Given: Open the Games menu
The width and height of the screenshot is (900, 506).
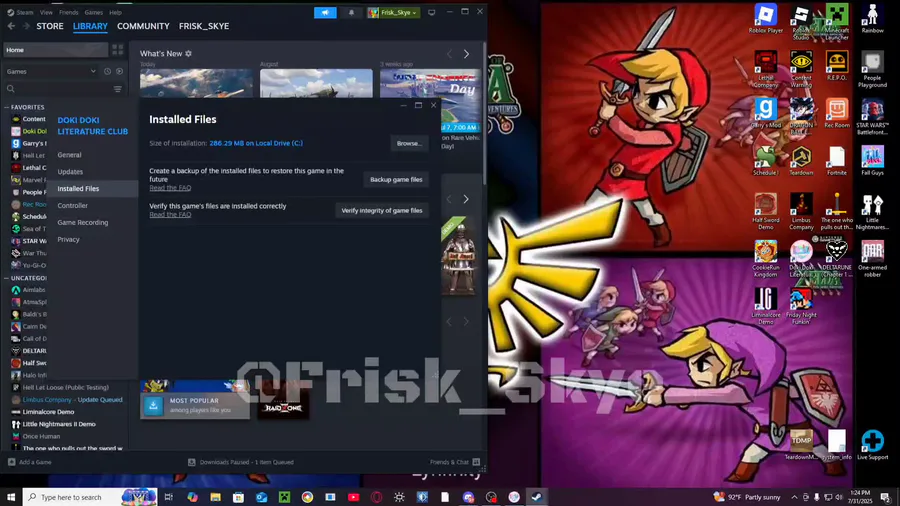Looking at the screenshot, I should coord(94,12).
